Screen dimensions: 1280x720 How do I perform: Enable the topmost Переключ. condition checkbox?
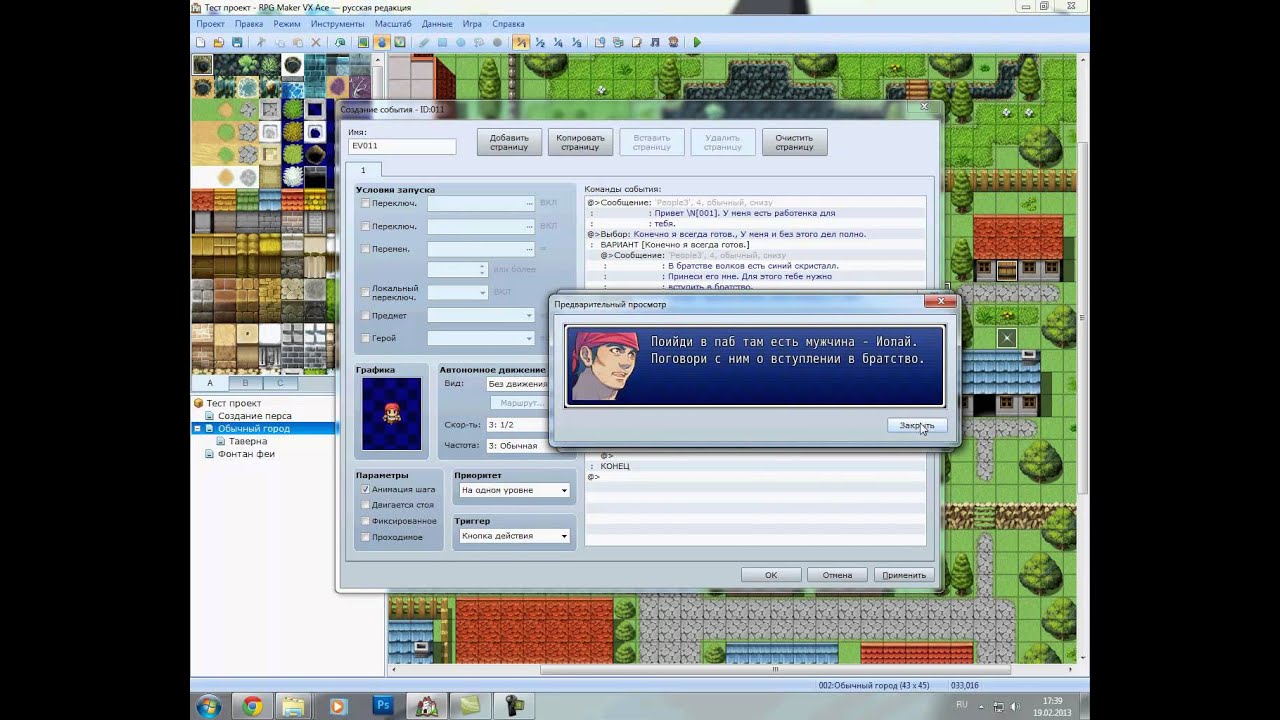365,203
